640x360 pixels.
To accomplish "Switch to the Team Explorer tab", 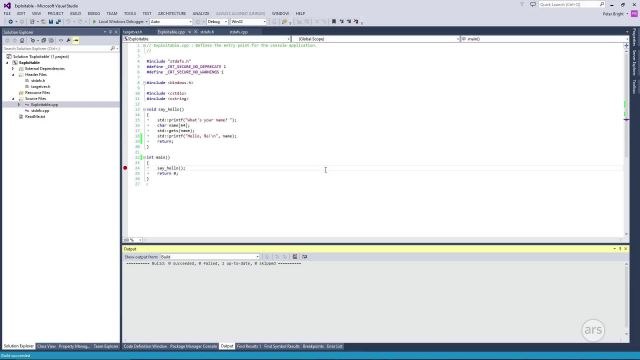I will pyautogui.click(x=106, y=347).
